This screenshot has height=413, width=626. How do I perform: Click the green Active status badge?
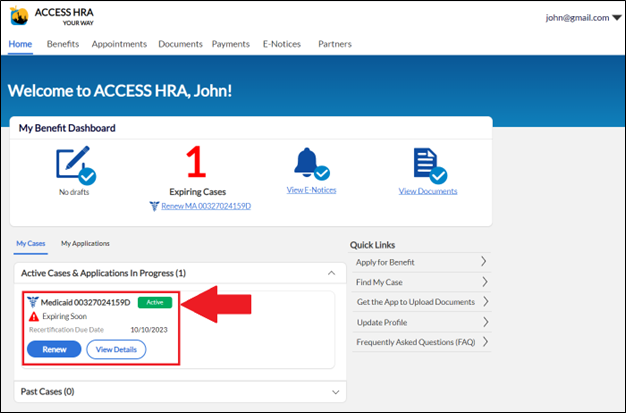tap(155, 302)
